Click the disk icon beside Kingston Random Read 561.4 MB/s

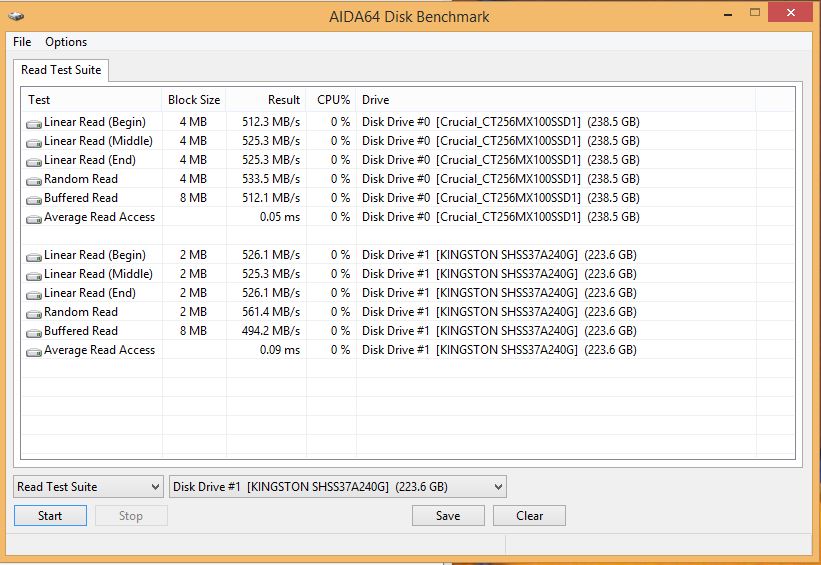point(34,314)
